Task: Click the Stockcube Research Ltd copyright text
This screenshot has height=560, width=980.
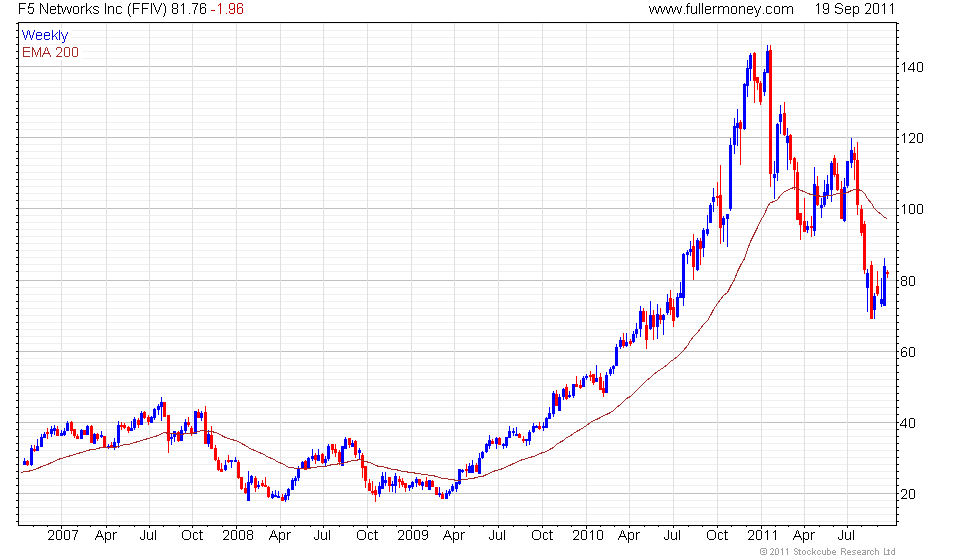Action: click(x=828, y=552)
